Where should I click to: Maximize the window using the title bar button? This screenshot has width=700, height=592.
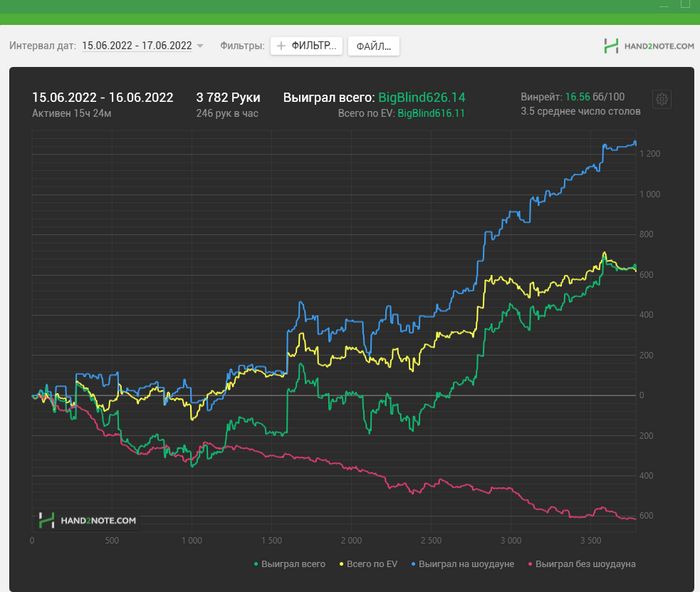[685, 4]
